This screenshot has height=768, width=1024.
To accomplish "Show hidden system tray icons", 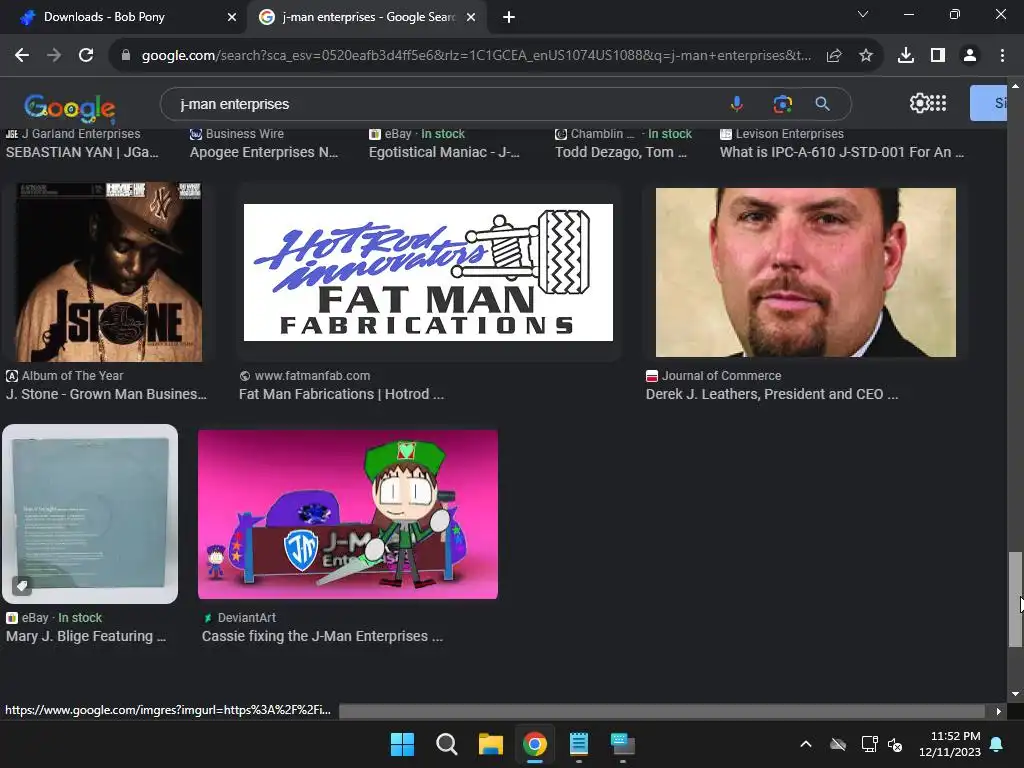I will [806, 744].
